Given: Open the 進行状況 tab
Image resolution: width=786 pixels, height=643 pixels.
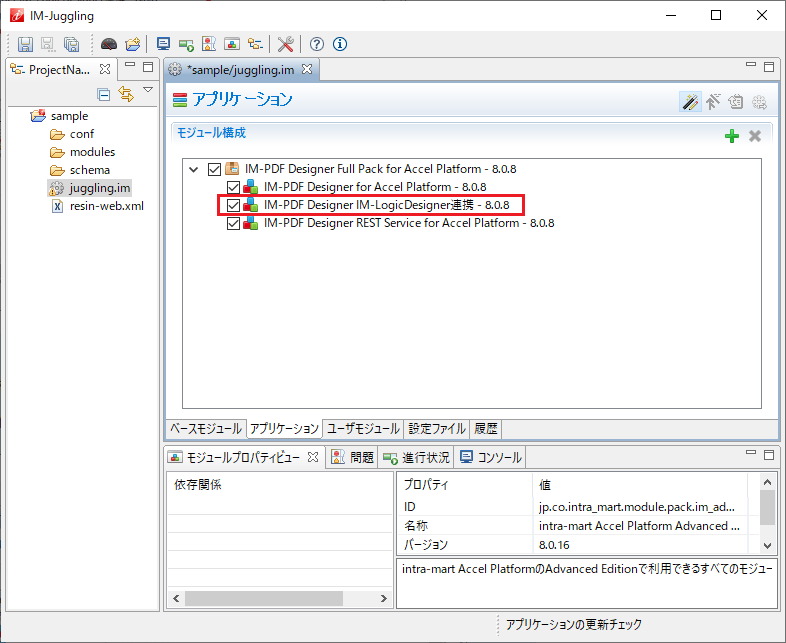Looking at the screenshot, I should [417, 457].
